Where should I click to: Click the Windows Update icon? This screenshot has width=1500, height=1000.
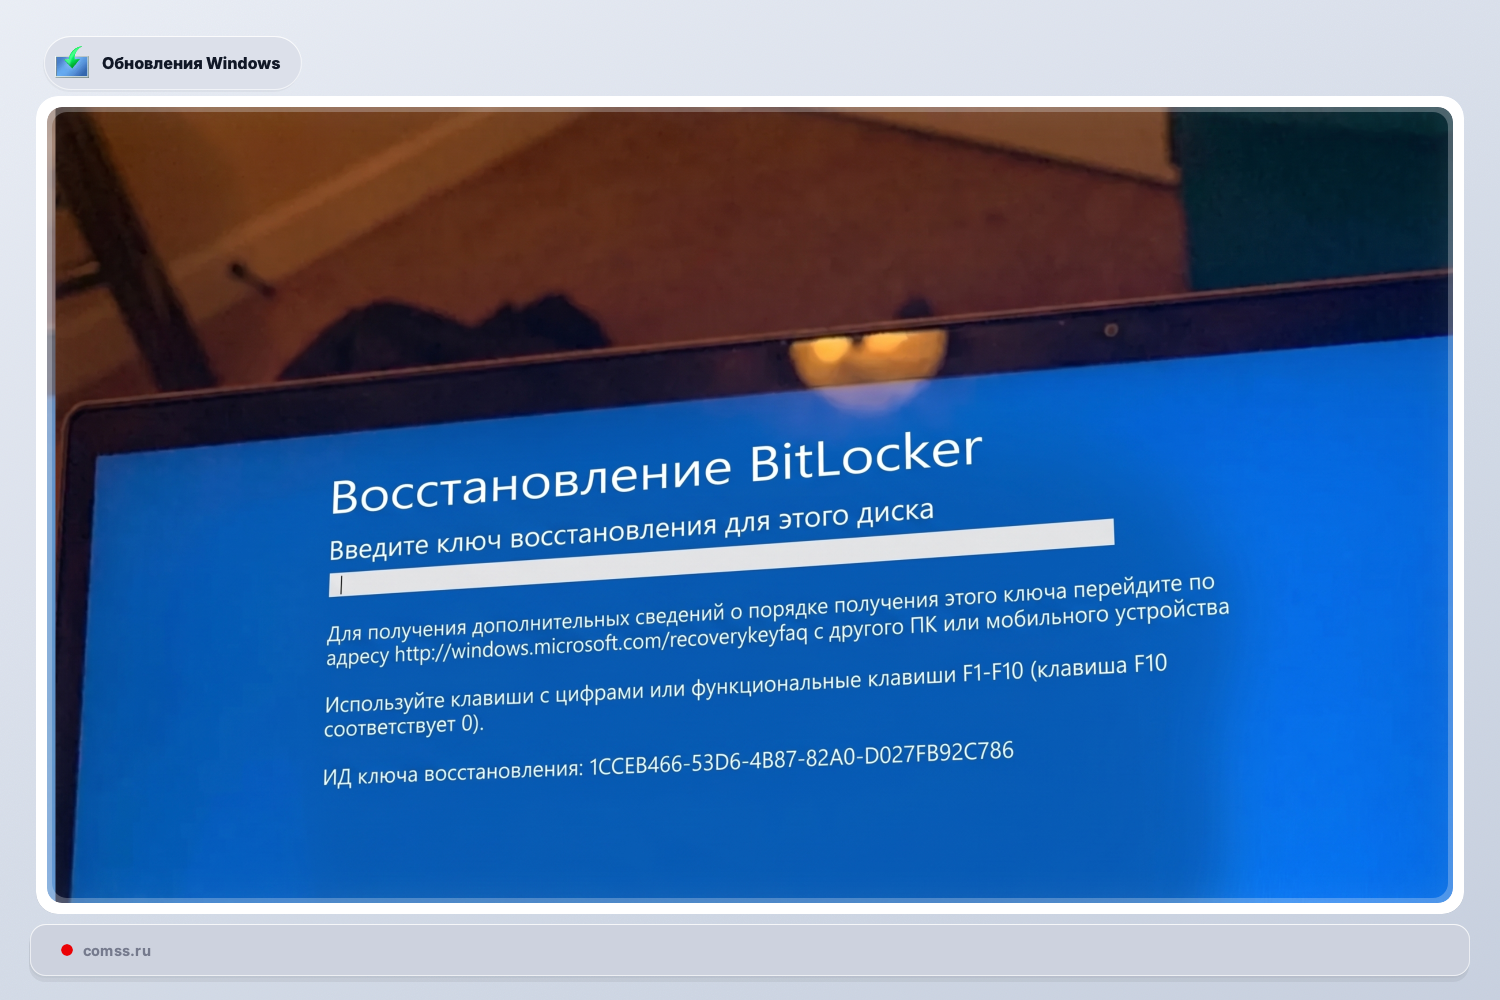71,62
